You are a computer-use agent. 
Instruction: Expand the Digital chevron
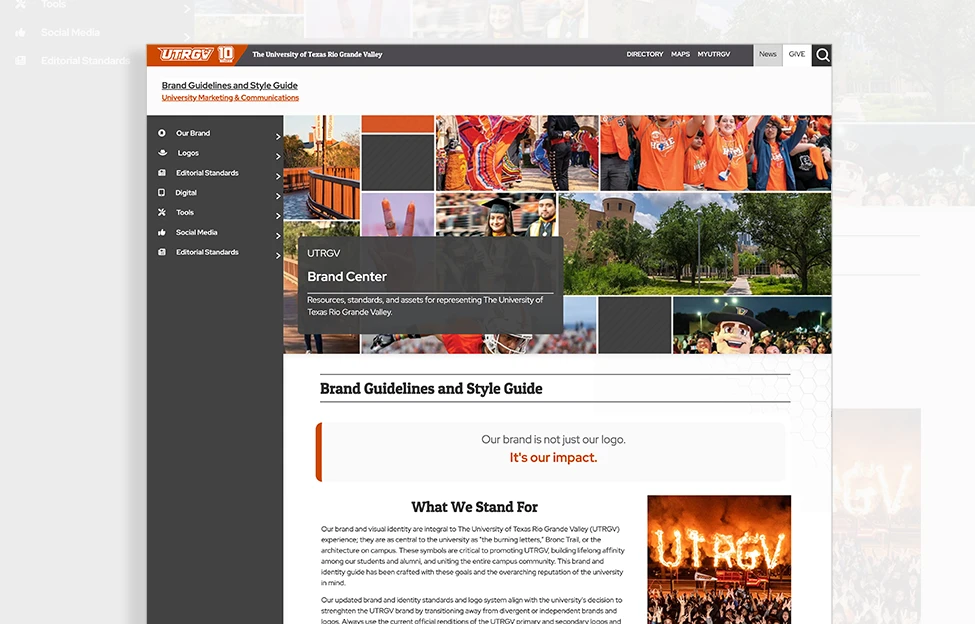[x=278, y=196]
